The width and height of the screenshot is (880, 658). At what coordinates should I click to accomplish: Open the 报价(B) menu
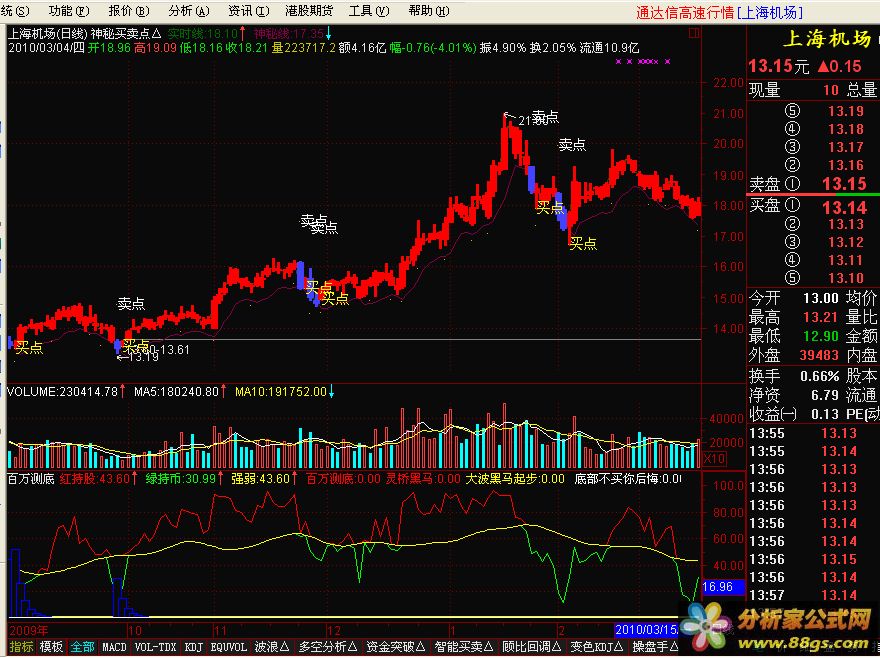pyautogui.click(x=129, y=11)
